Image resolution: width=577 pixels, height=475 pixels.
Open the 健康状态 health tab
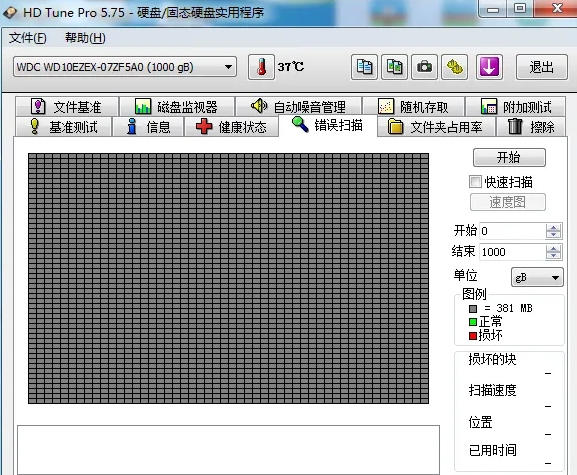(x=231, y=127)
